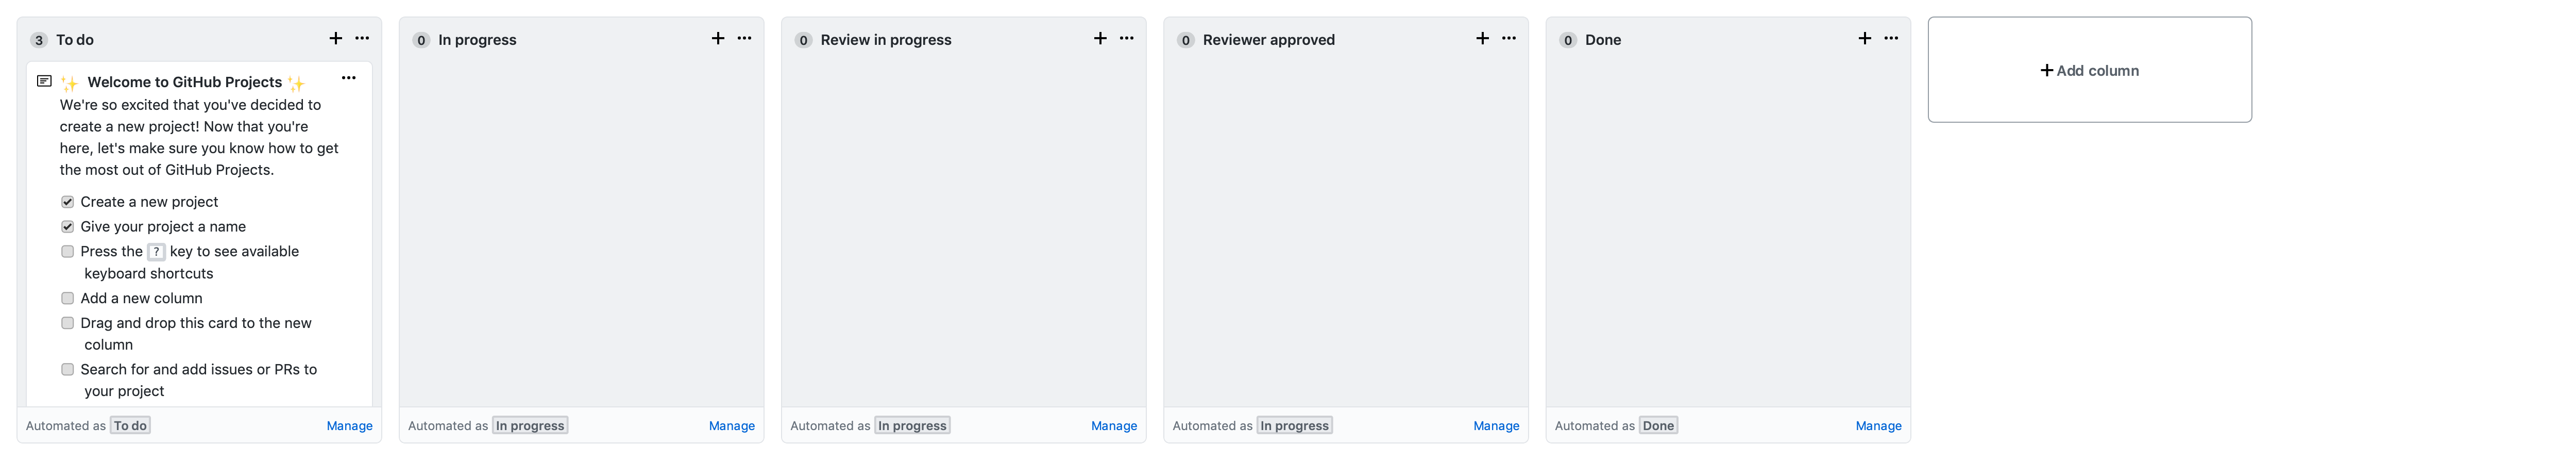The image size is (2576, 460).
Task: Add a card to To do column
Action: [336, 39]
